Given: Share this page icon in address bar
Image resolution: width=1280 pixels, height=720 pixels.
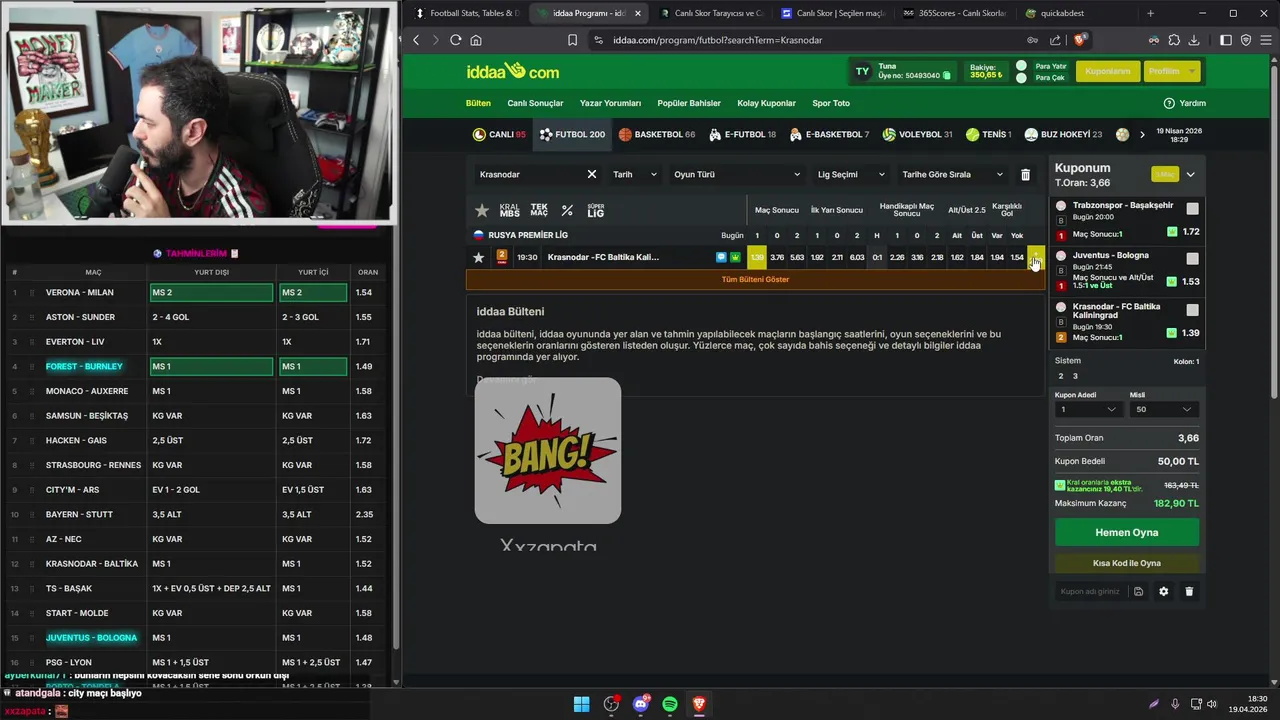Looking at the screenshot, I should tap(1055, 40).
